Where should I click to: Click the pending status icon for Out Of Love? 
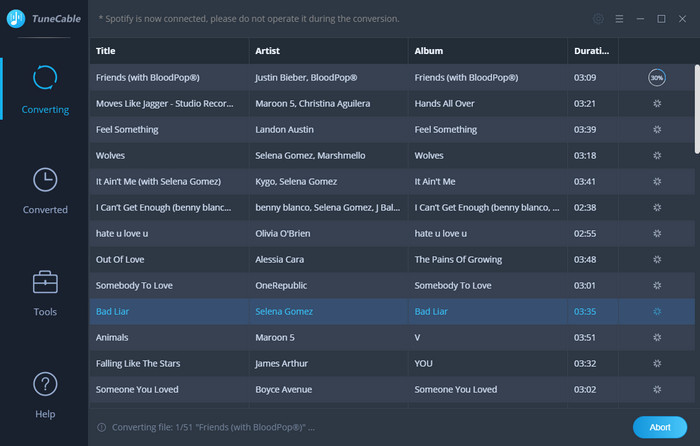pos(657,259)
